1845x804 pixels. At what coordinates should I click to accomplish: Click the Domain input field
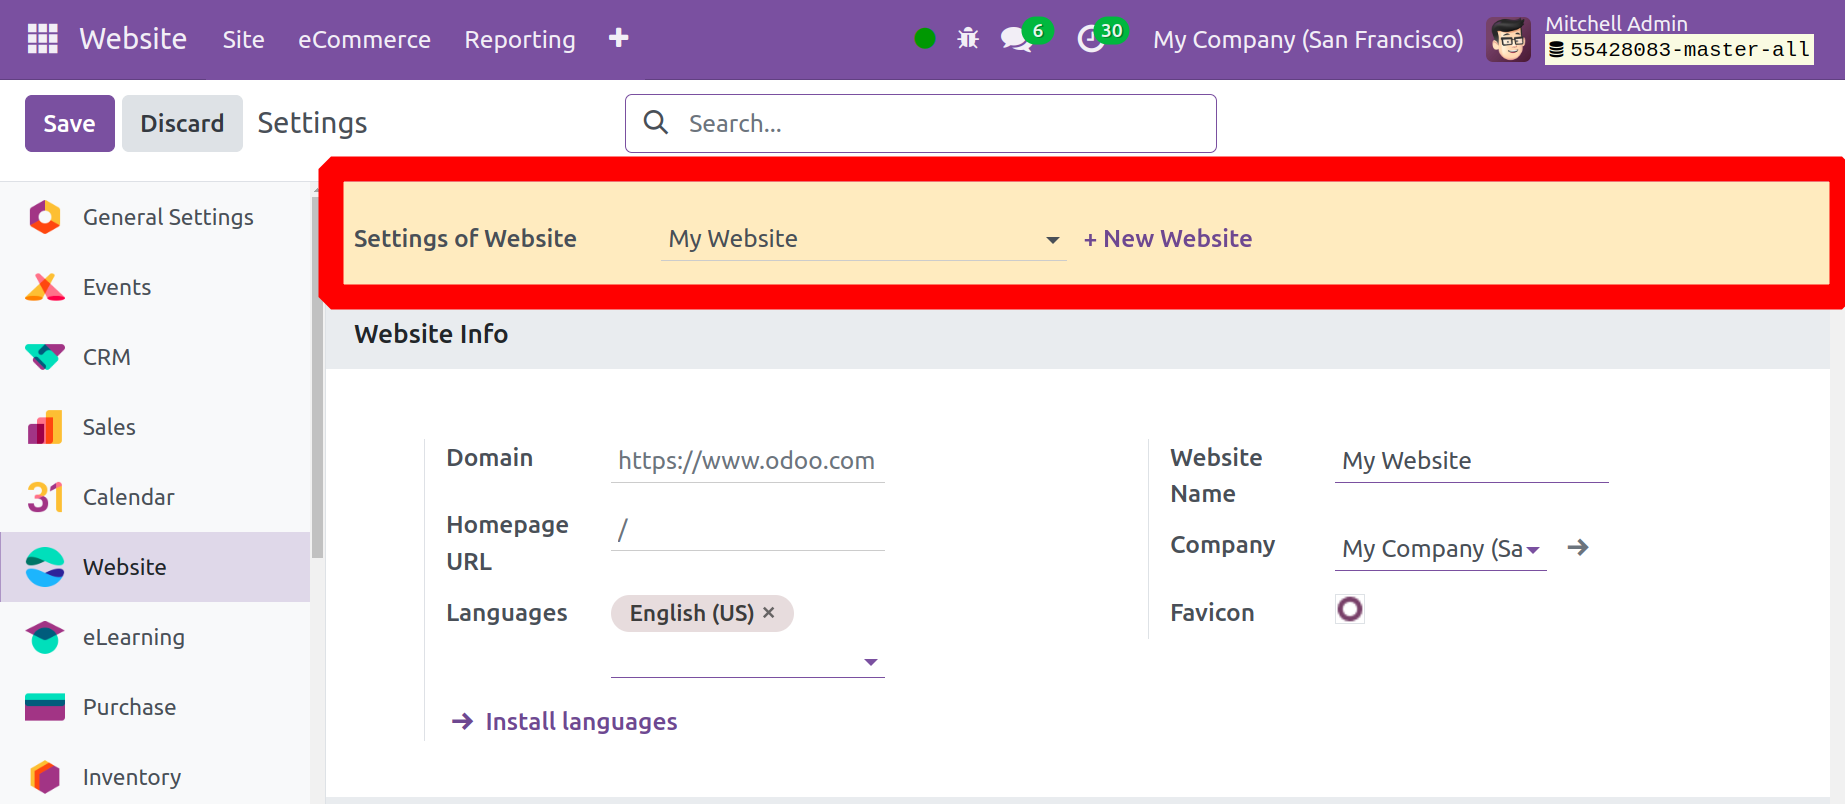746,461
